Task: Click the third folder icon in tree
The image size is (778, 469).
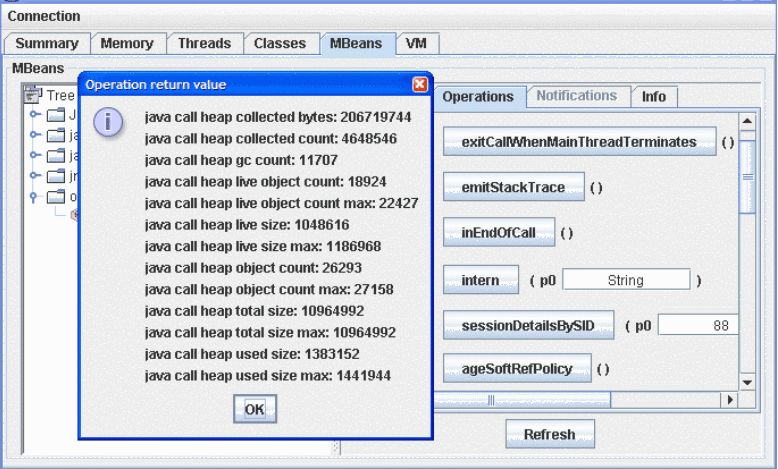Action: pyautogui.click(x=56, y=155)
